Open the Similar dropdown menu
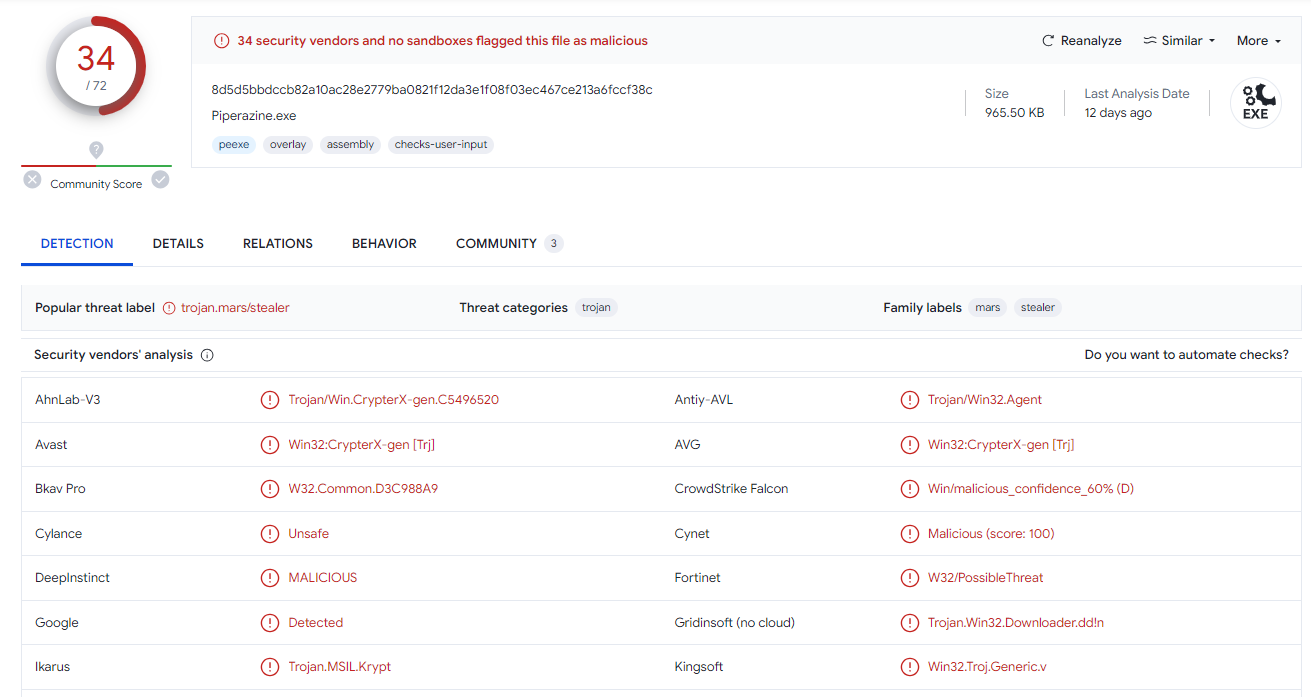Screen dimensions: 1311x697 point(1179,41)
